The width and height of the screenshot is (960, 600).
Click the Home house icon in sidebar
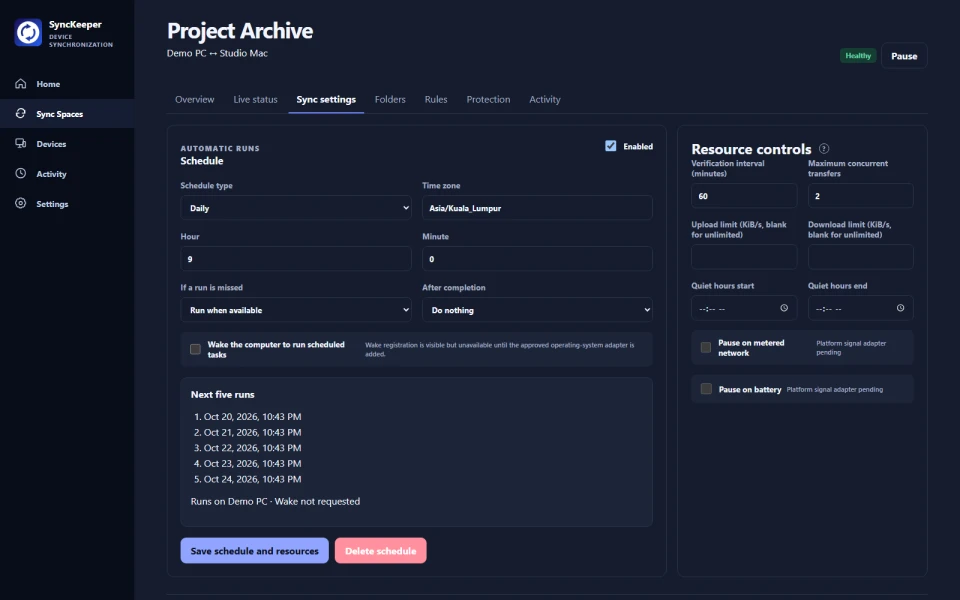21,83
